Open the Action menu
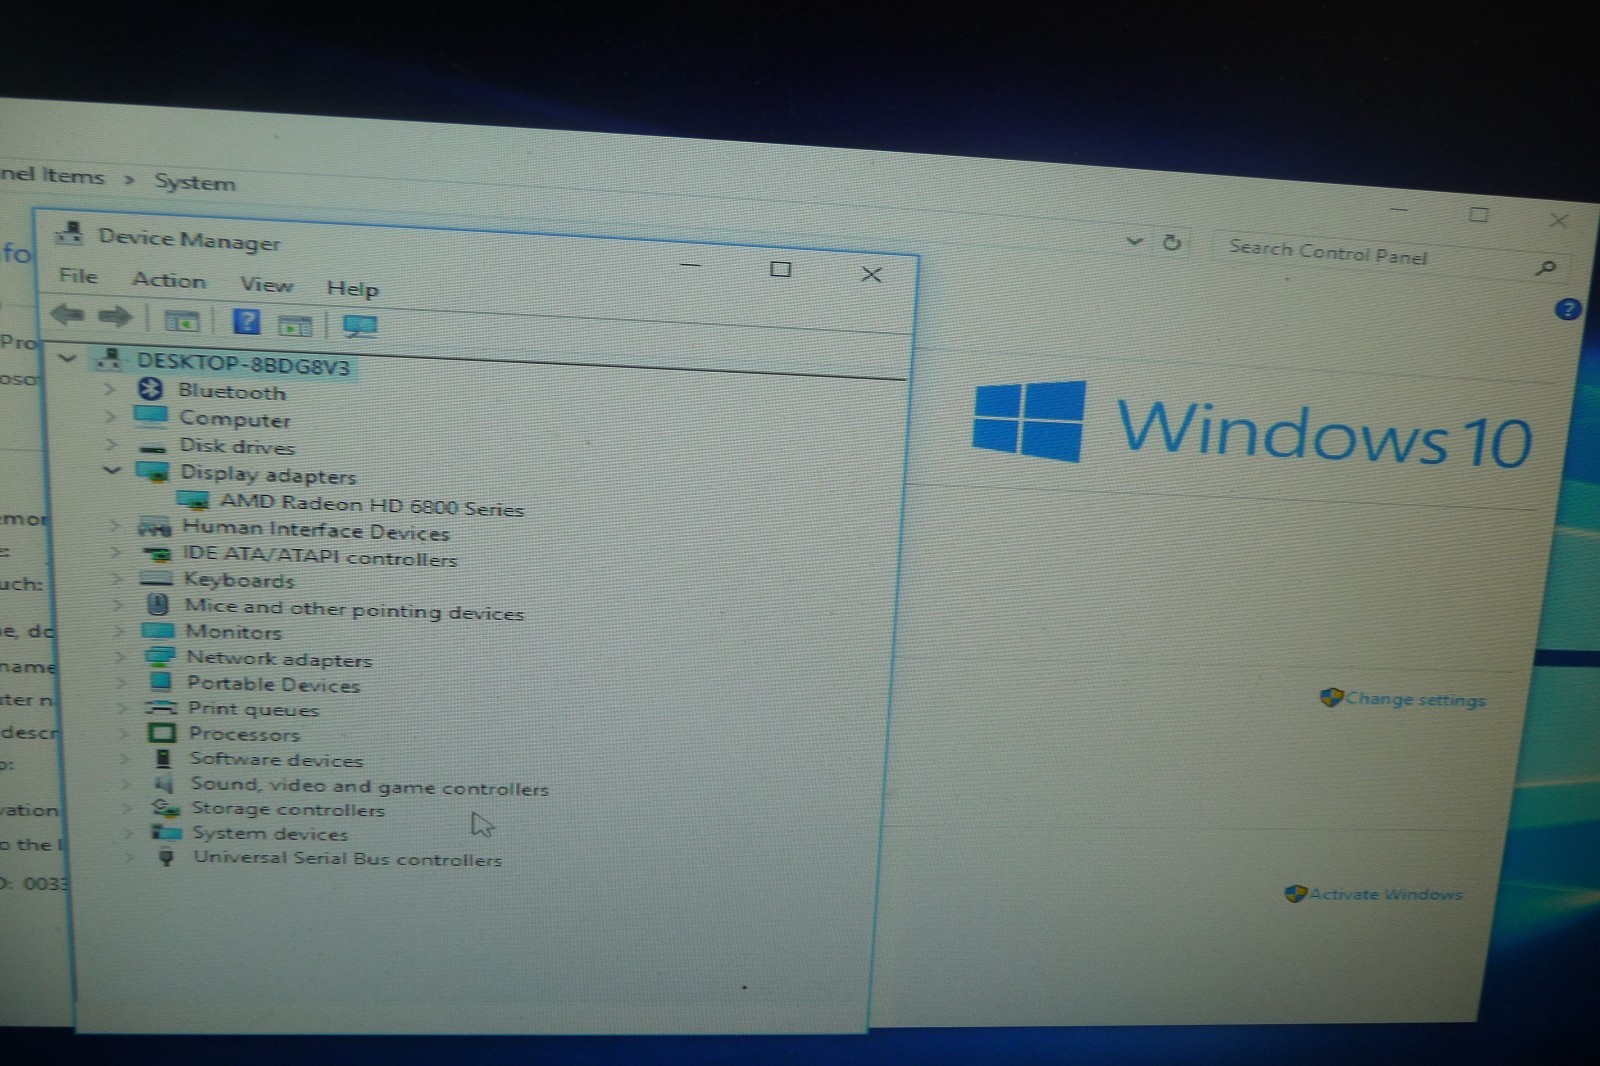 (169, 279)
